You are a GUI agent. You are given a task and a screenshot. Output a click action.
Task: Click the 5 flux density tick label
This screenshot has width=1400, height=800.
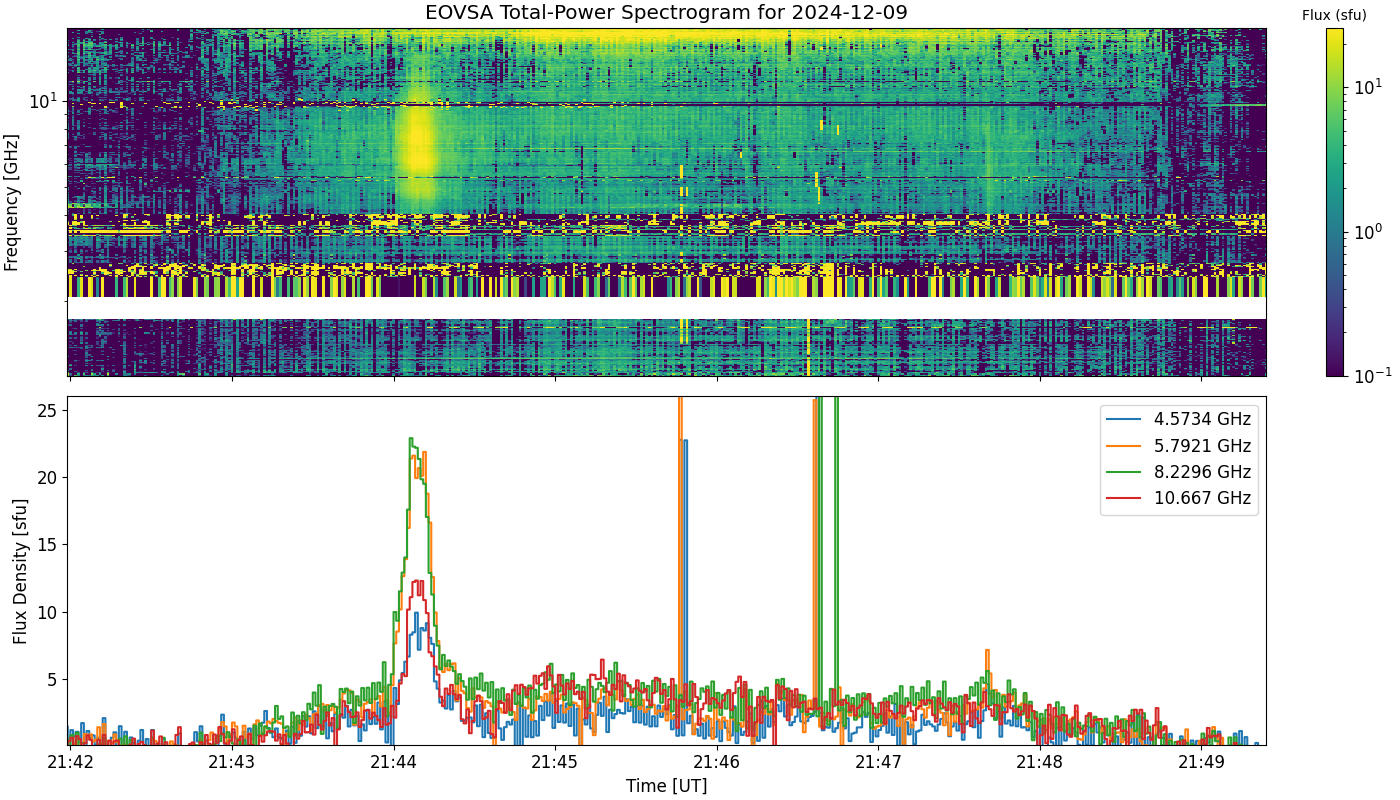(x=55, y=680)
